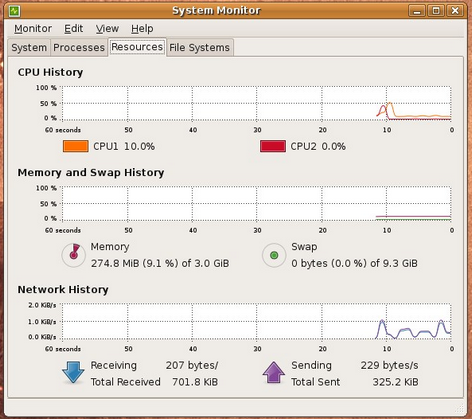The width and height of the screenshot is (472, 419).
Task: Click the Network History heading
Action: point(63,289)
